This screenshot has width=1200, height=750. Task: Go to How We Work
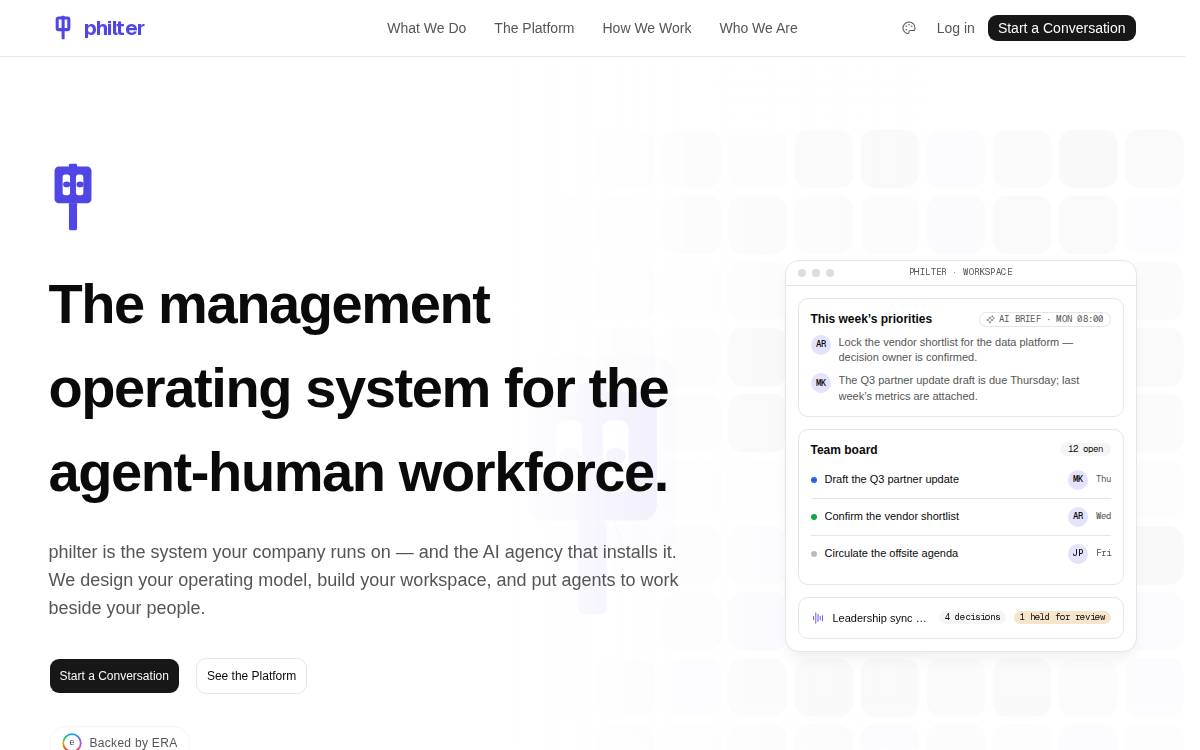click(x=647, y=28)
